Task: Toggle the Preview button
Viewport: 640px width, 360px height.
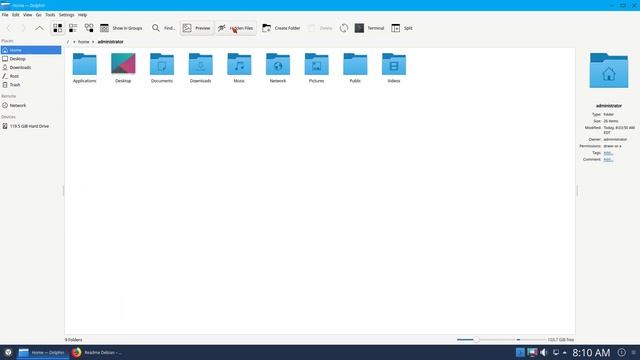Action: [x=197, y=28]
